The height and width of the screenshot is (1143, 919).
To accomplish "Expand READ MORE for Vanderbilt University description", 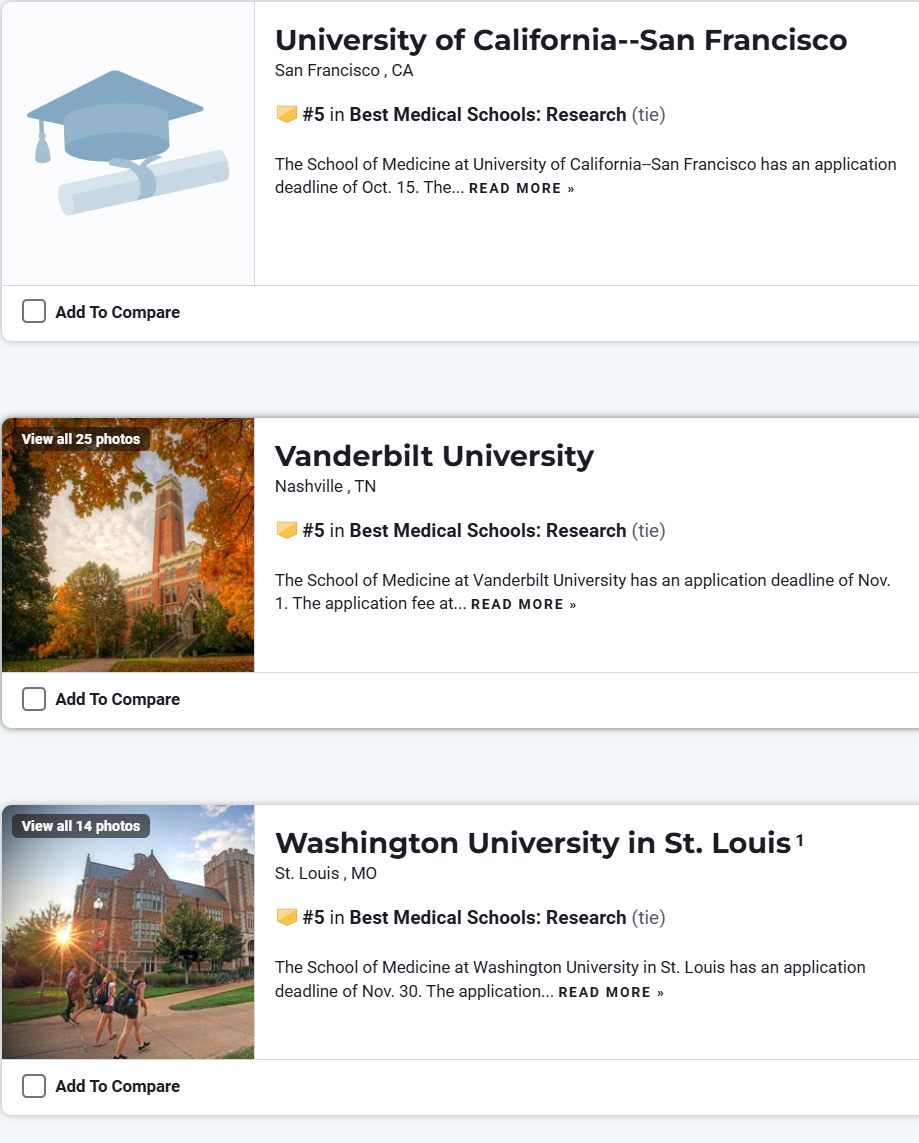I will (523, 605).
